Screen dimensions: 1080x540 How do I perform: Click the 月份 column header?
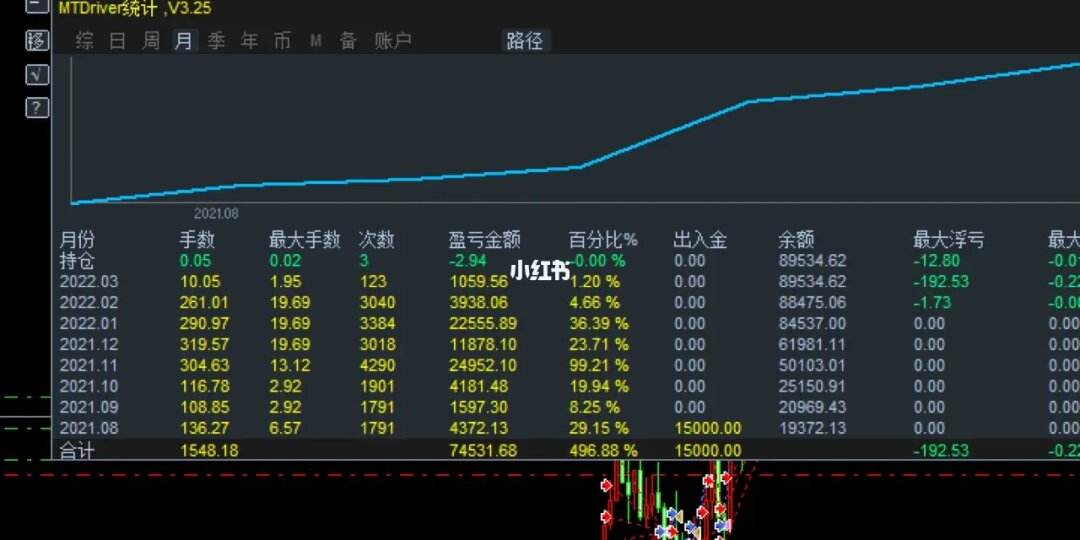[x=77, y=240]
